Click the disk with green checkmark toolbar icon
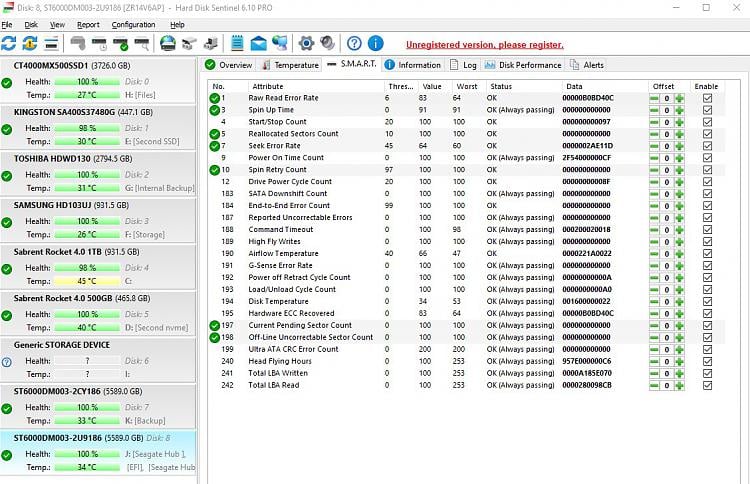The width and height of the screenshot is (750, 484). click(x=121, y=44)
